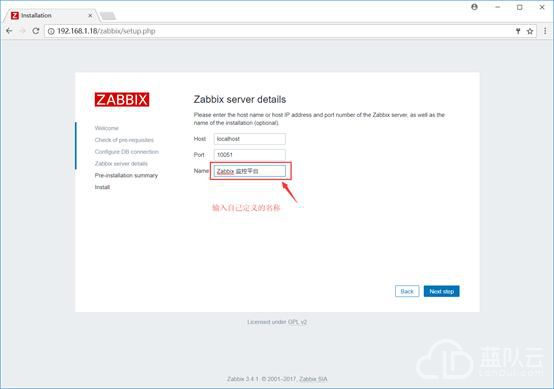Close the Installation tab
This screenshot has width=554, height=389.
coord(90,16)
